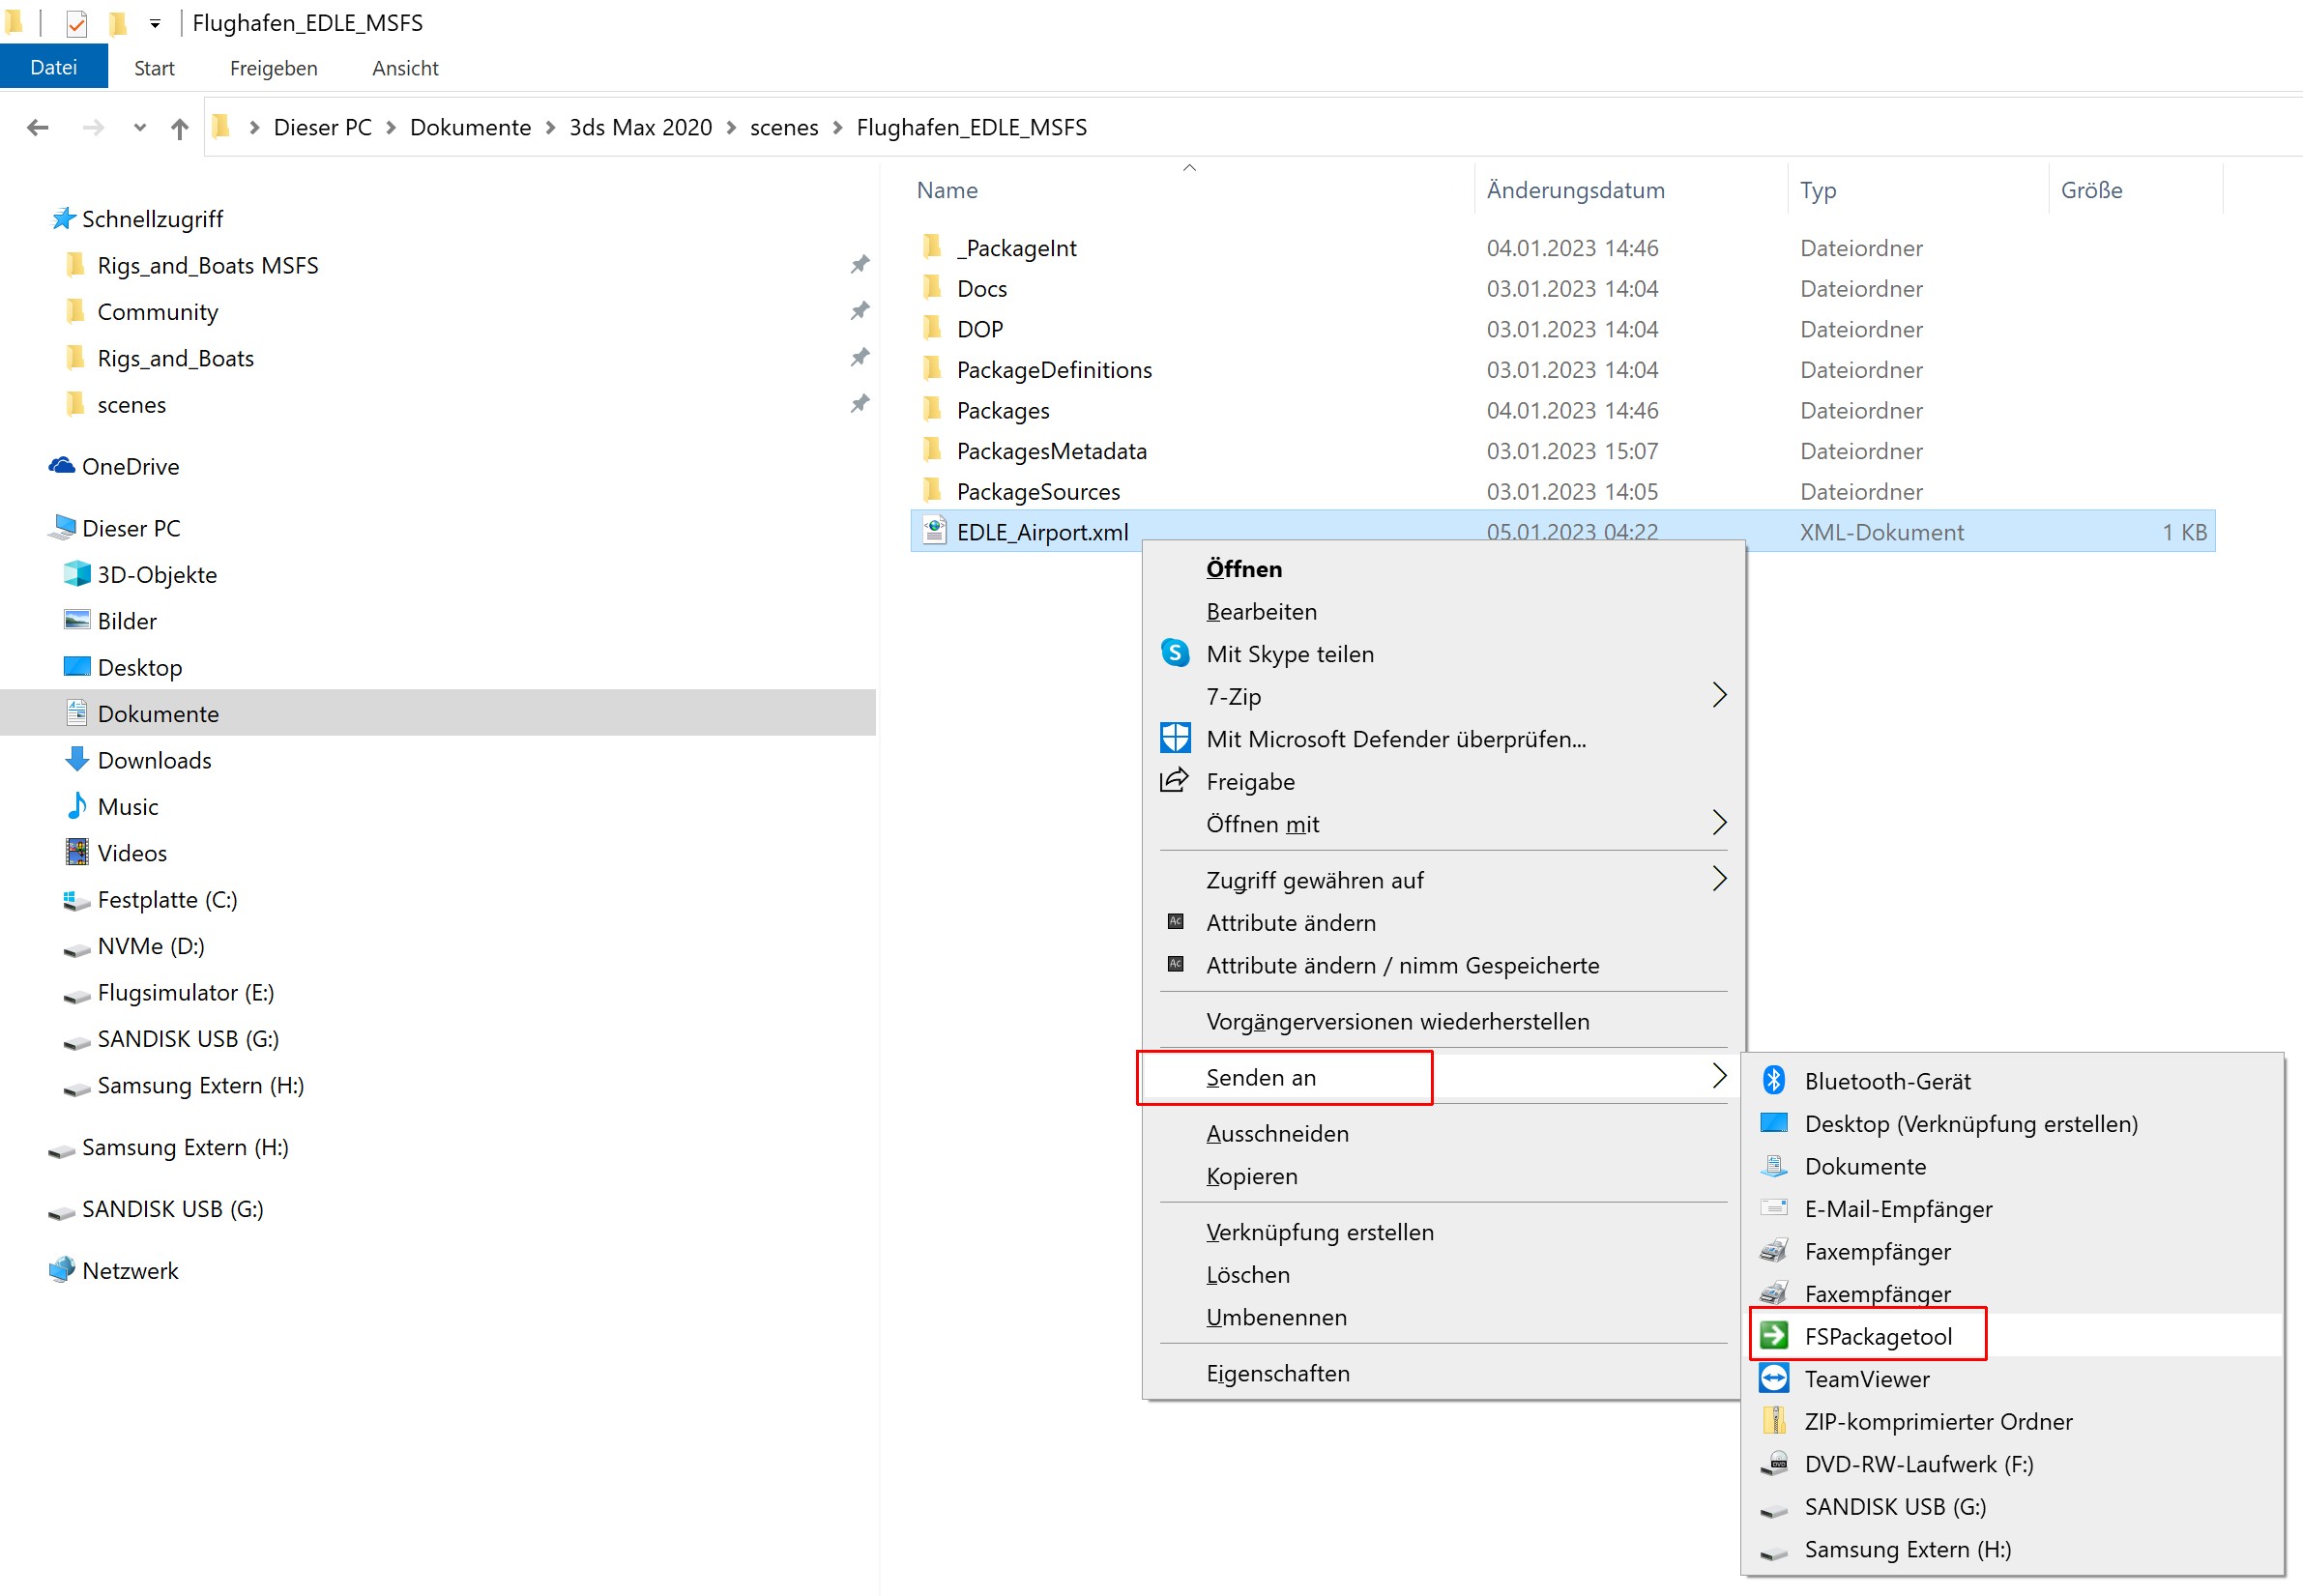
Task: Click the 3ds Max 2020 breadcrumb link
Action: [640, 128]
